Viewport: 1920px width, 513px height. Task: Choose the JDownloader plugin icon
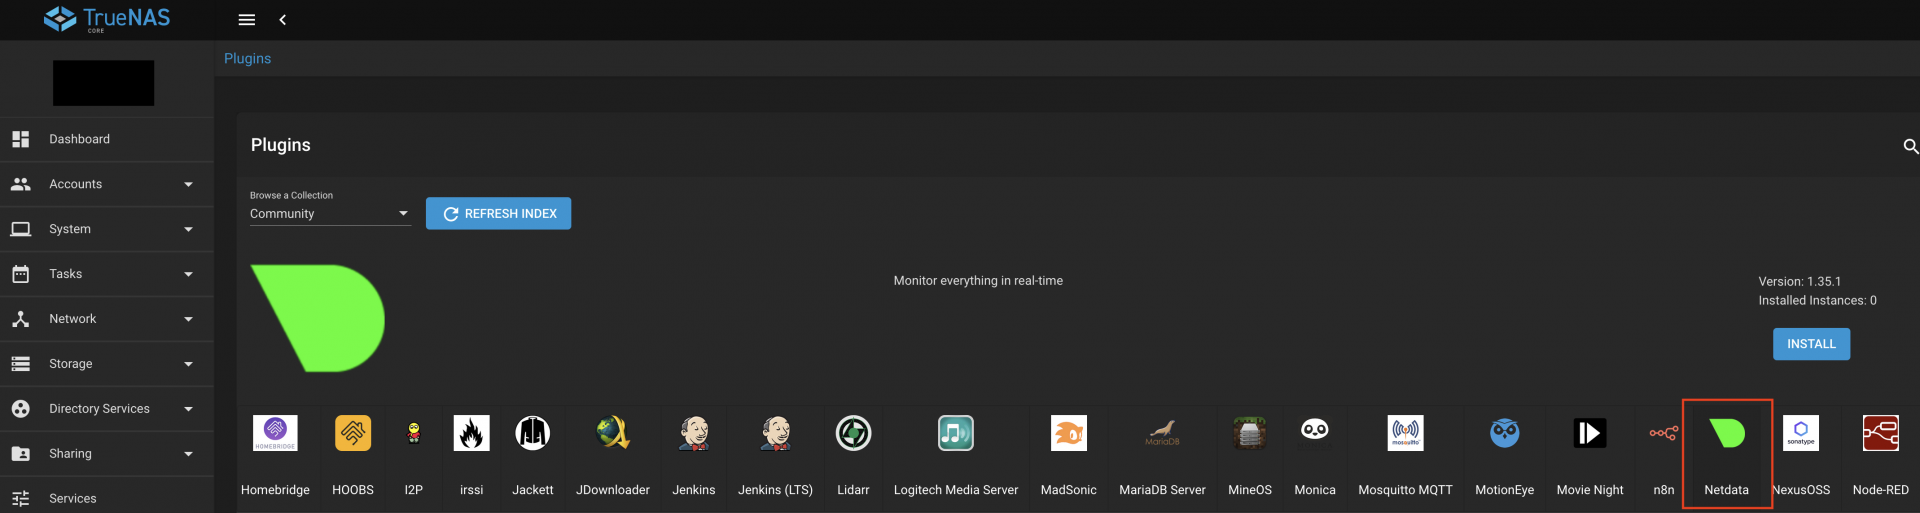(x=613, y=433)
